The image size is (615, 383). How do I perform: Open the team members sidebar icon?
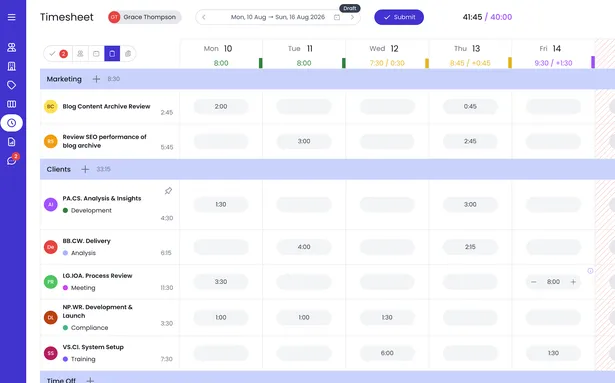tap(11, 47)
